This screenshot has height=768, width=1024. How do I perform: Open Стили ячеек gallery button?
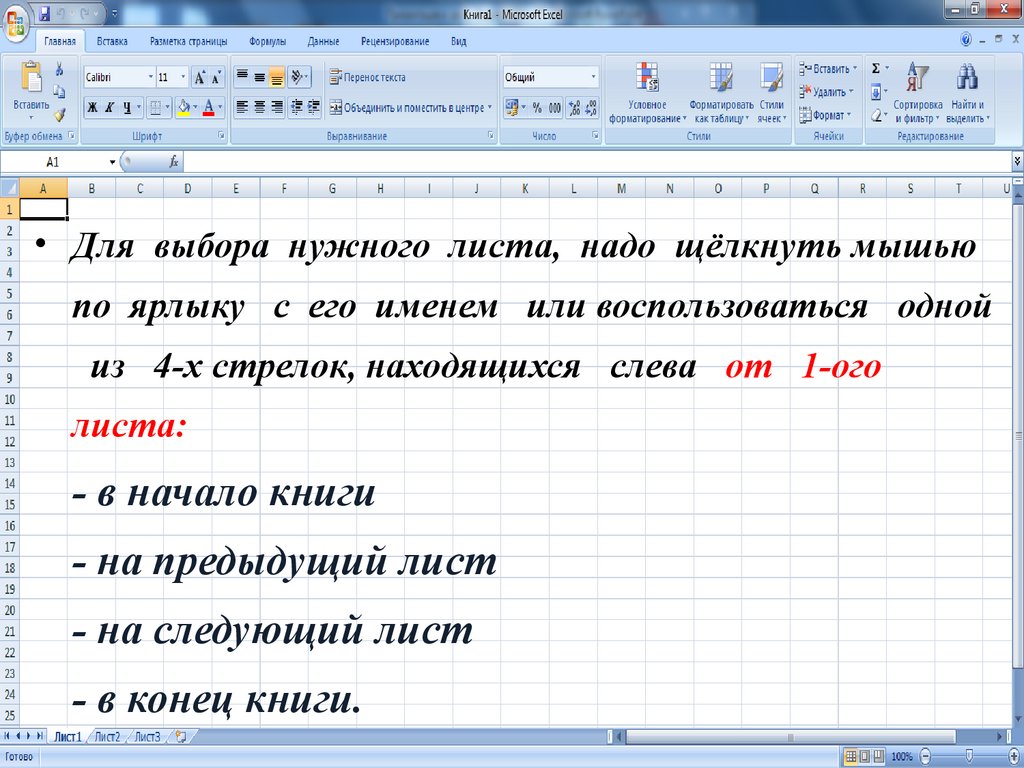[x=772, y=93]
